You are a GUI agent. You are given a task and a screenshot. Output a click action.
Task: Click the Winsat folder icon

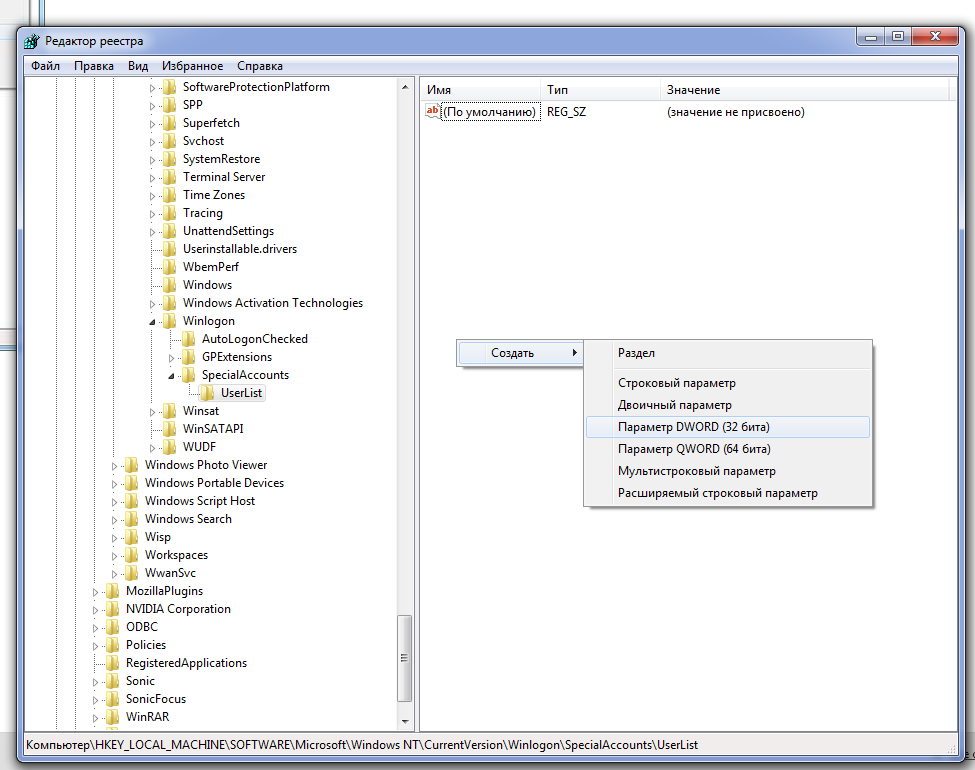[x=170, y=411]
